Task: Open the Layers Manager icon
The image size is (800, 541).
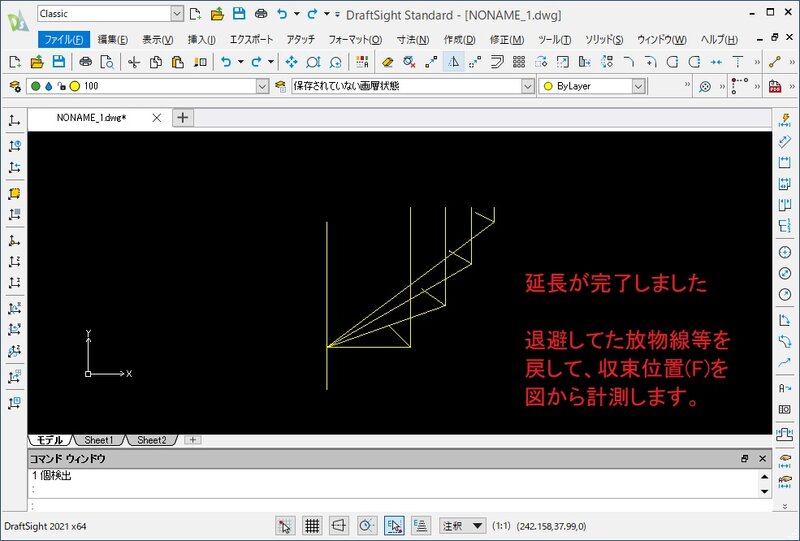Action: [x=15, y=86]
